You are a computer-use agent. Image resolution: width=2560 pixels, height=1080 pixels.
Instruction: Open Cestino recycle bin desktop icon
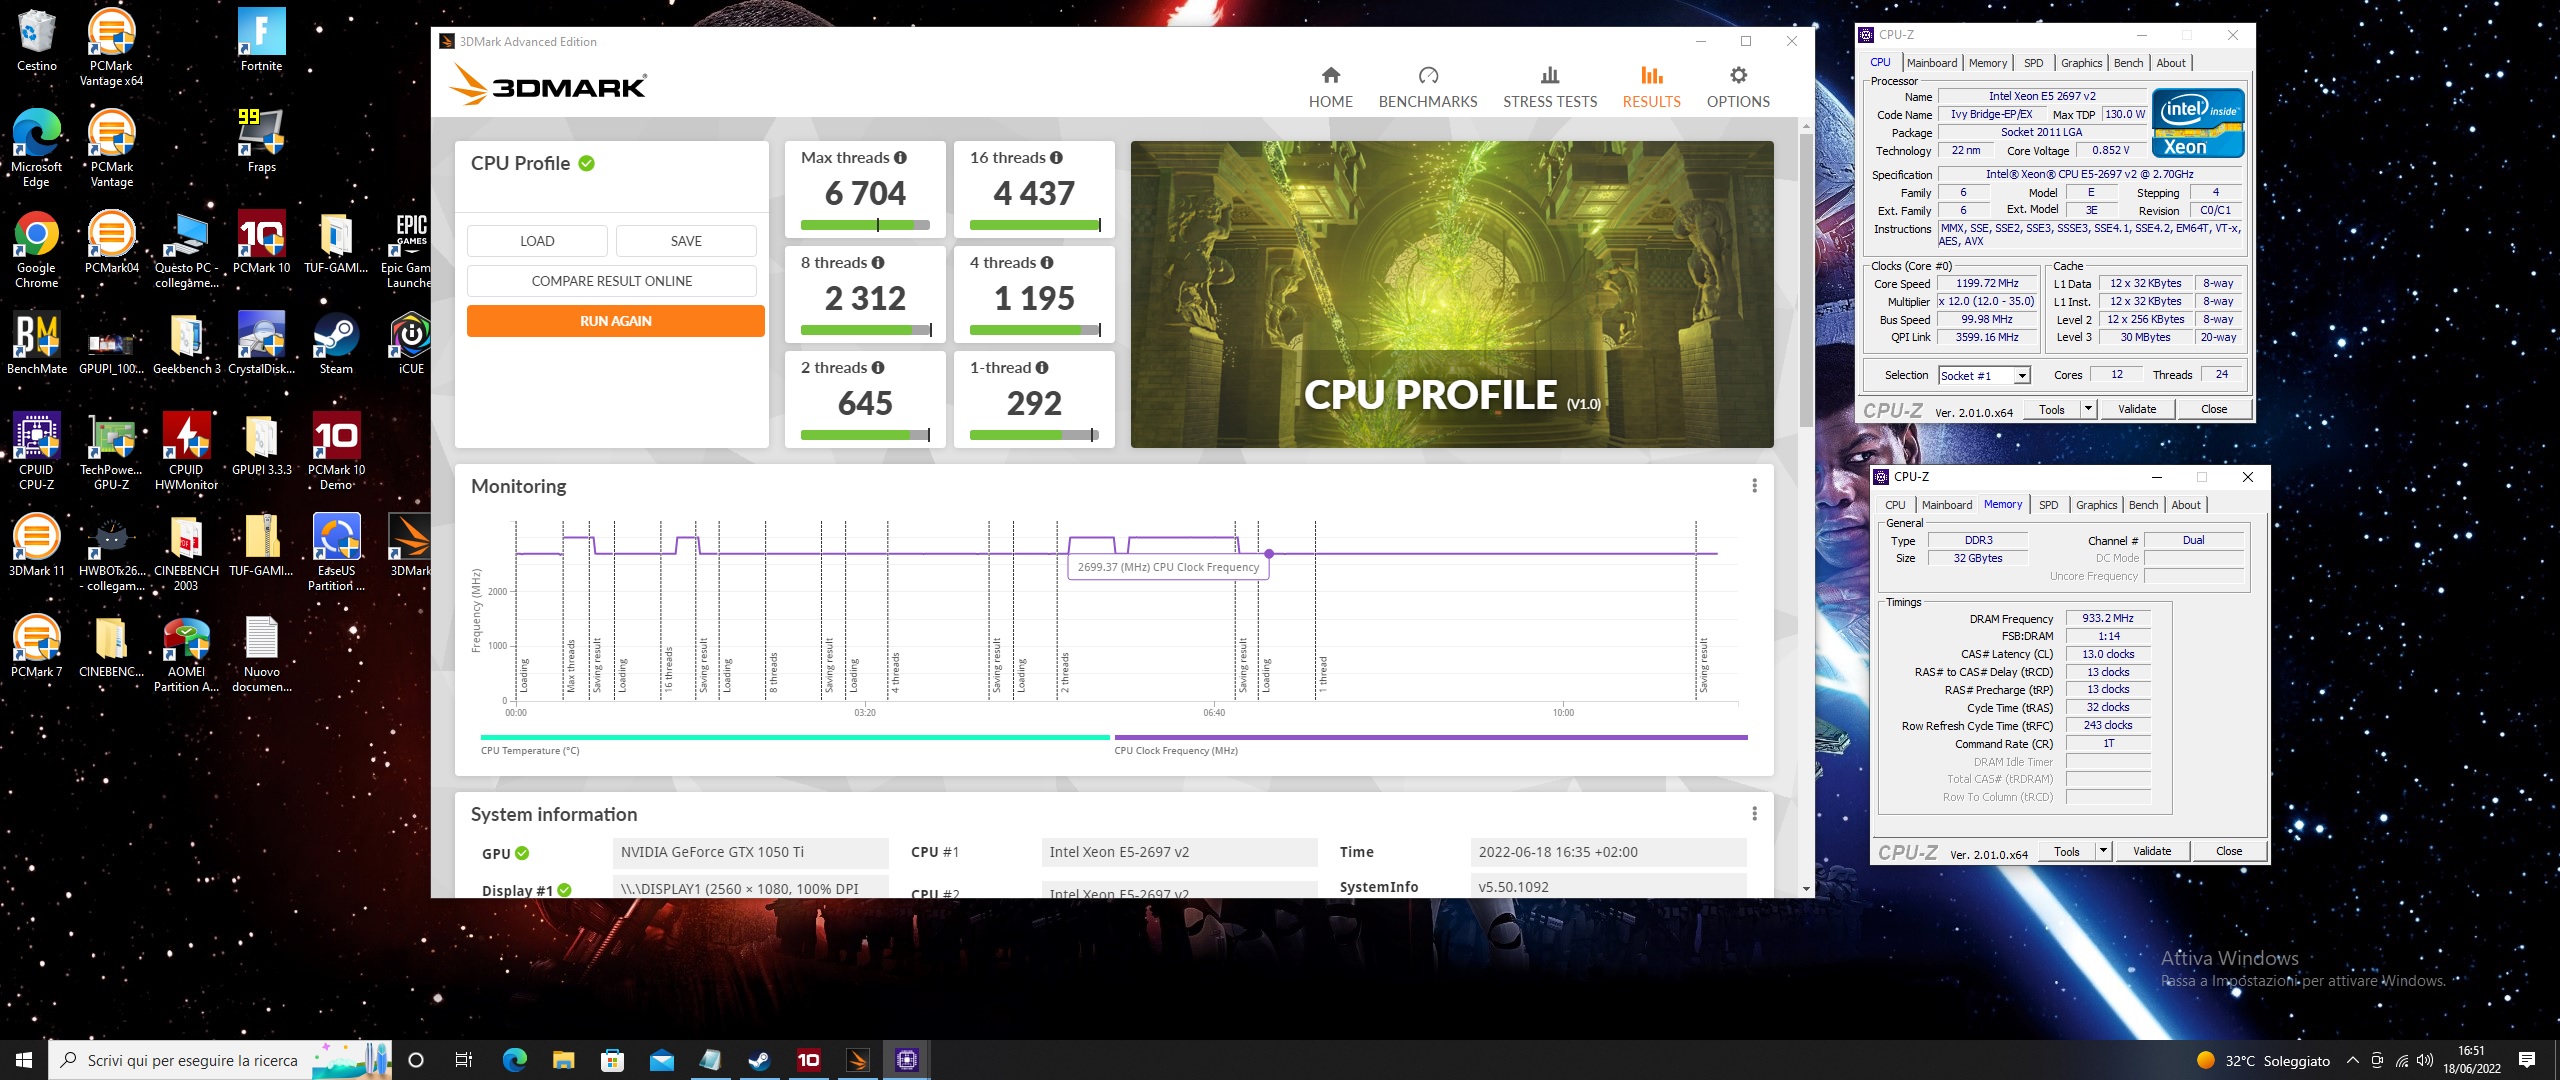37,42
